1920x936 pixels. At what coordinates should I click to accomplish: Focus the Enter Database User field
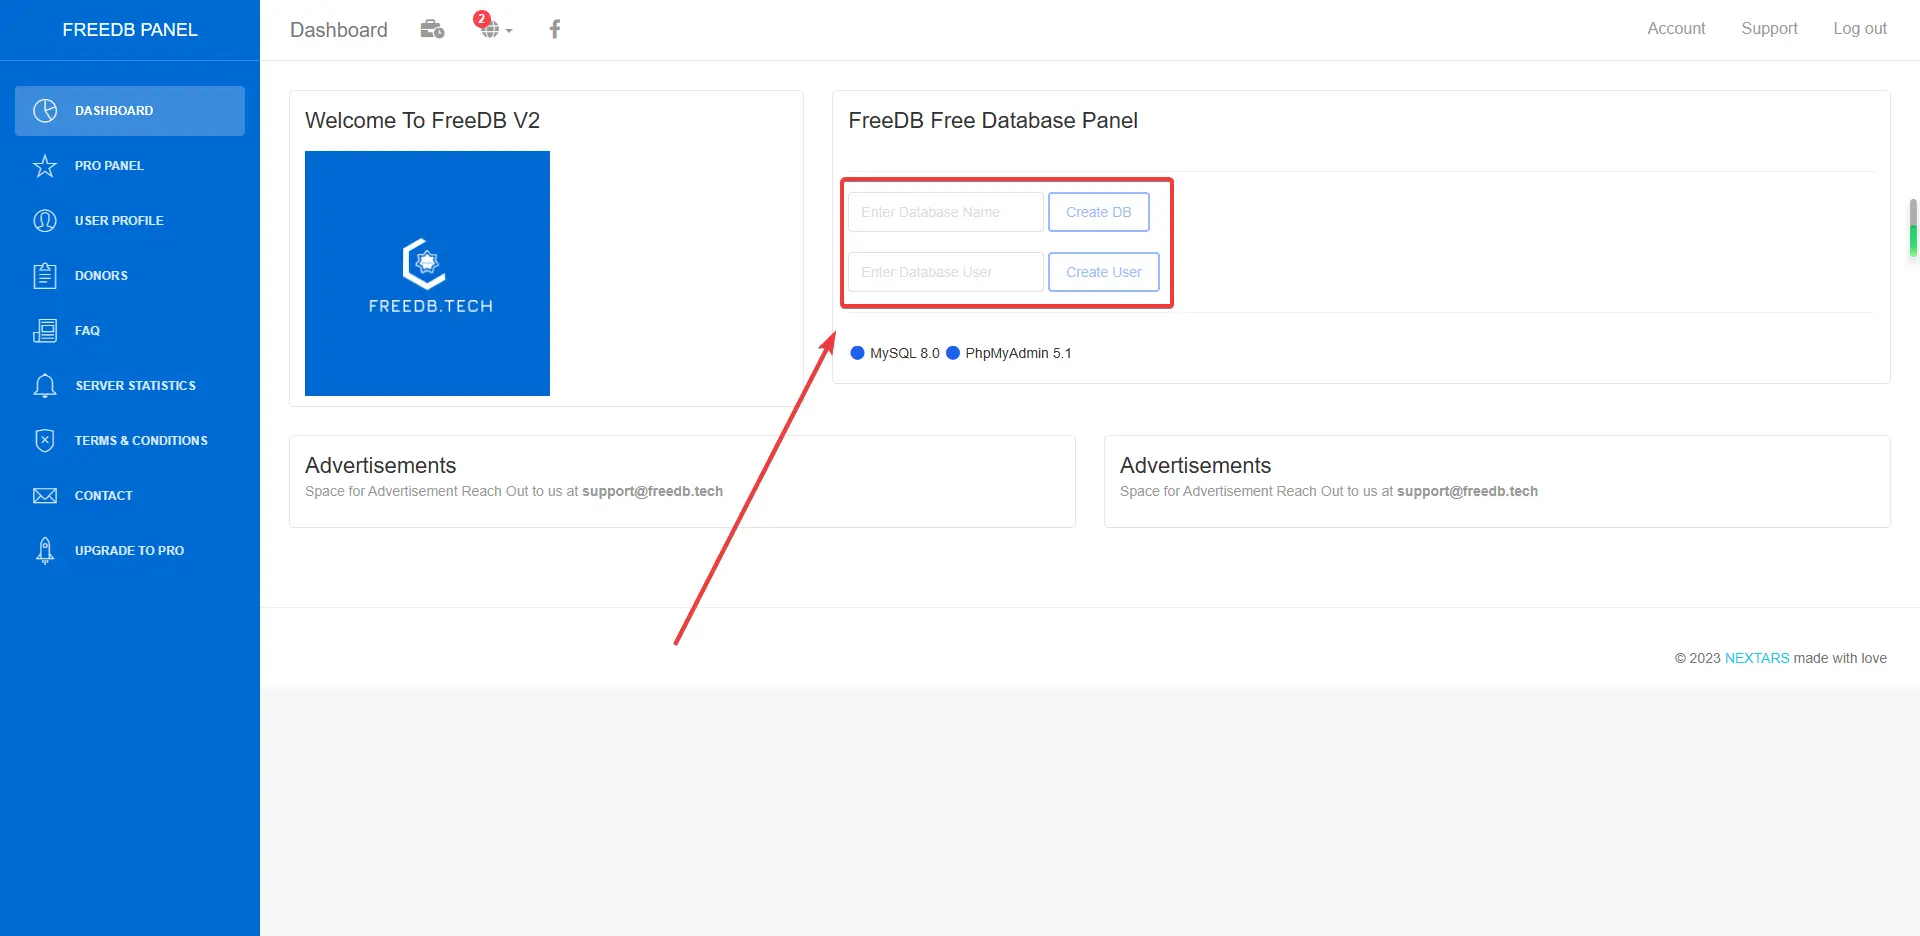(945, 272)
